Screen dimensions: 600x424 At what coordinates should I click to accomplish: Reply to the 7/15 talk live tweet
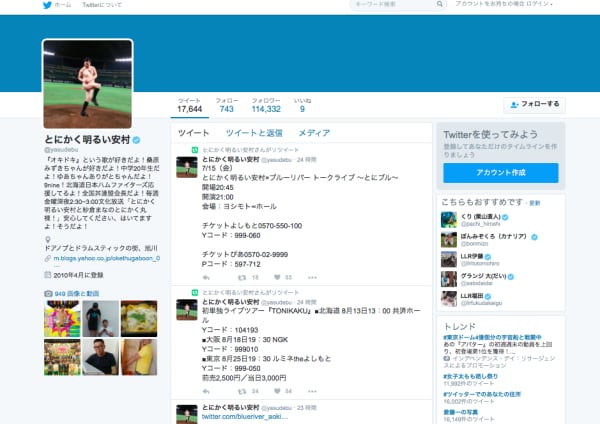(x=205, y=277)
